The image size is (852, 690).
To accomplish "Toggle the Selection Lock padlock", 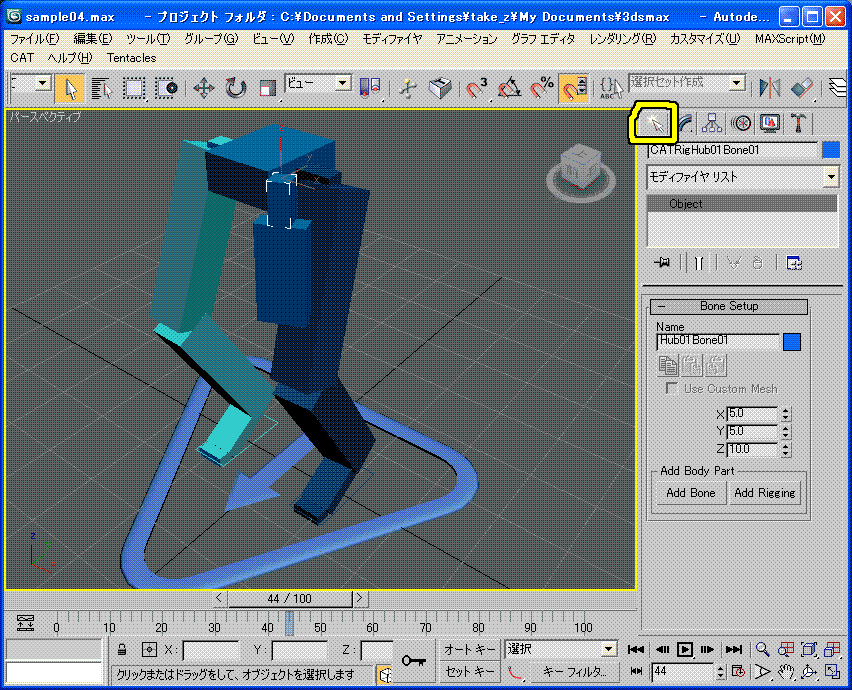I will coord(122,649).
